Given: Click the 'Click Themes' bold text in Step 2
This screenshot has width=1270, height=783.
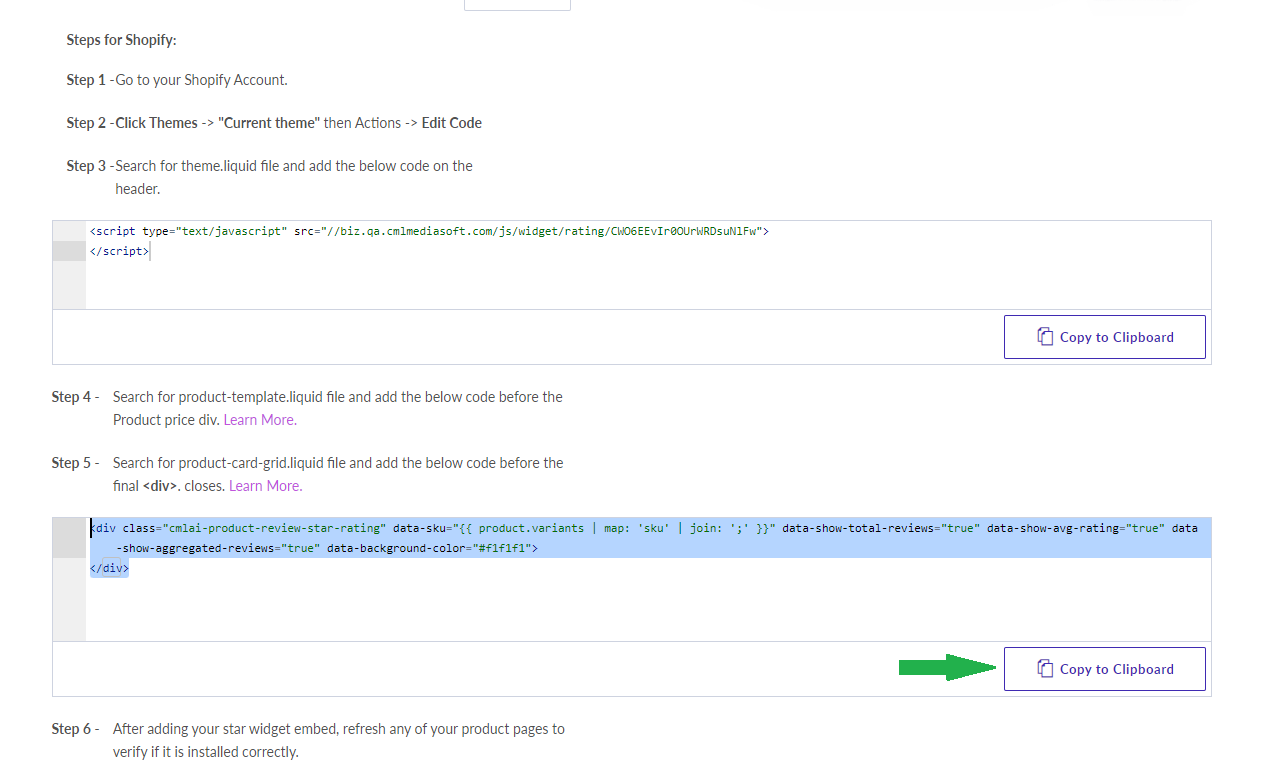Looking at the screenshot, I should 156,123.
